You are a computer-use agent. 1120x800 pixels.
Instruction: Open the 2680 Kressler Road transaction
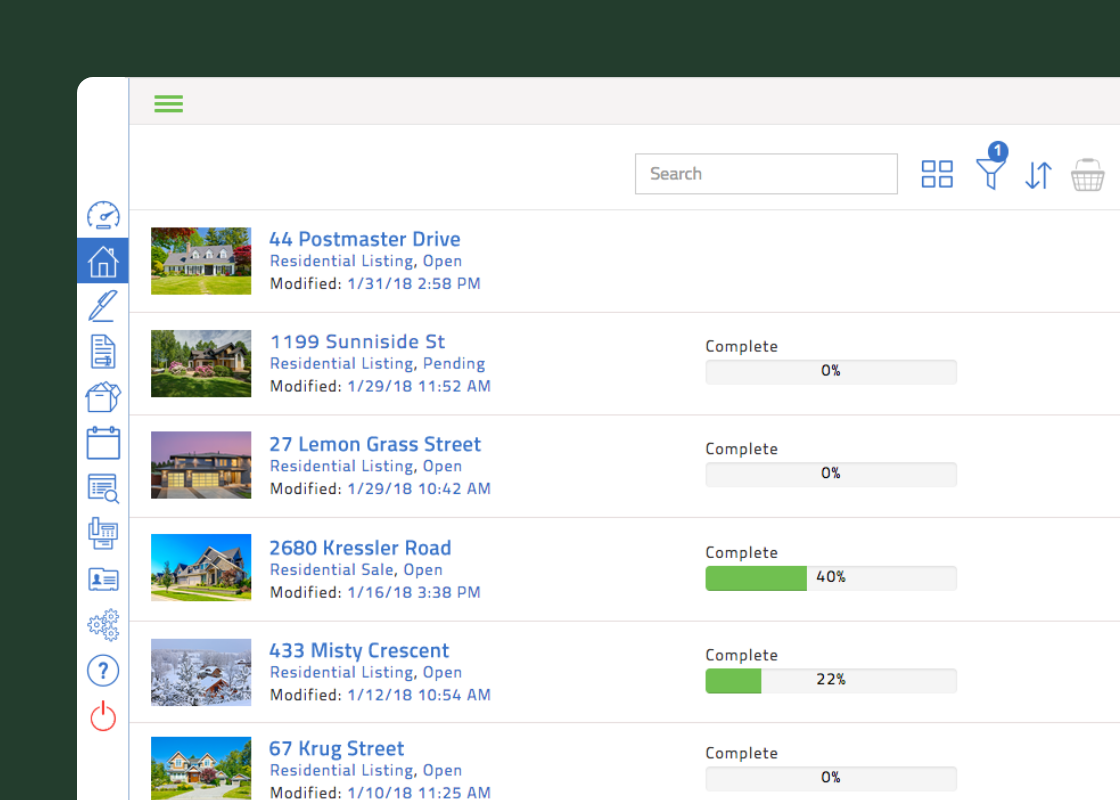click(360, 548)
